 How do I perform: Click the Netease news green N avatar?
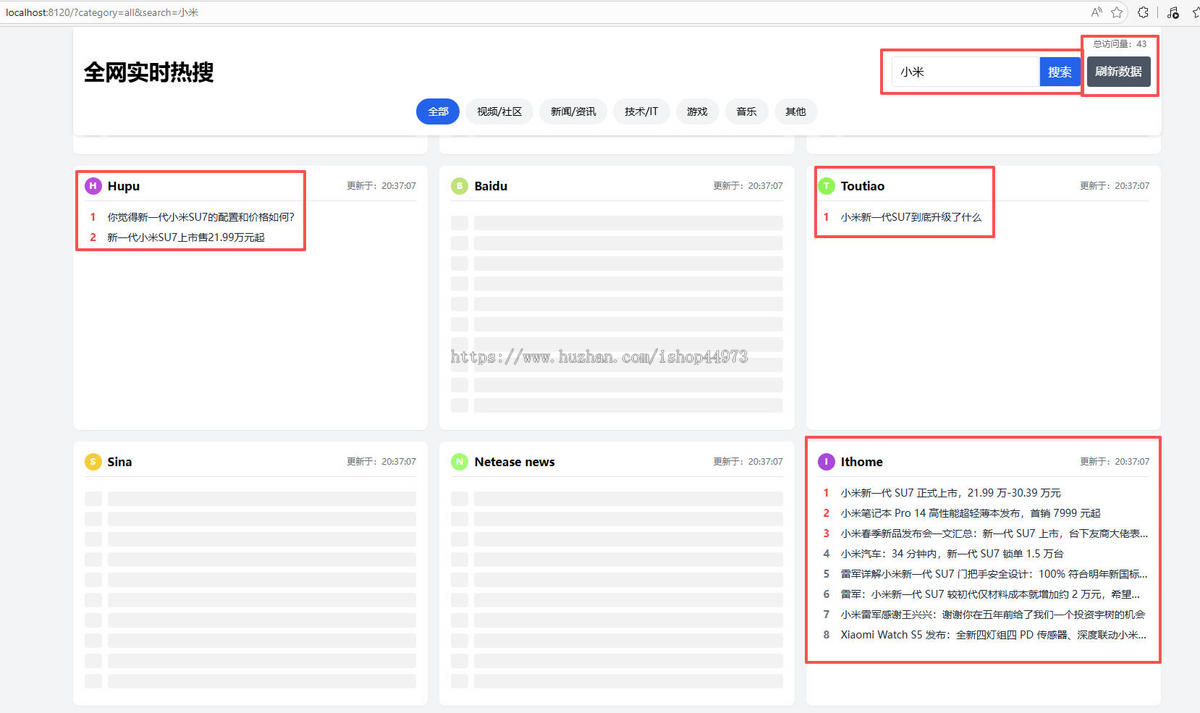click(460, 462)
